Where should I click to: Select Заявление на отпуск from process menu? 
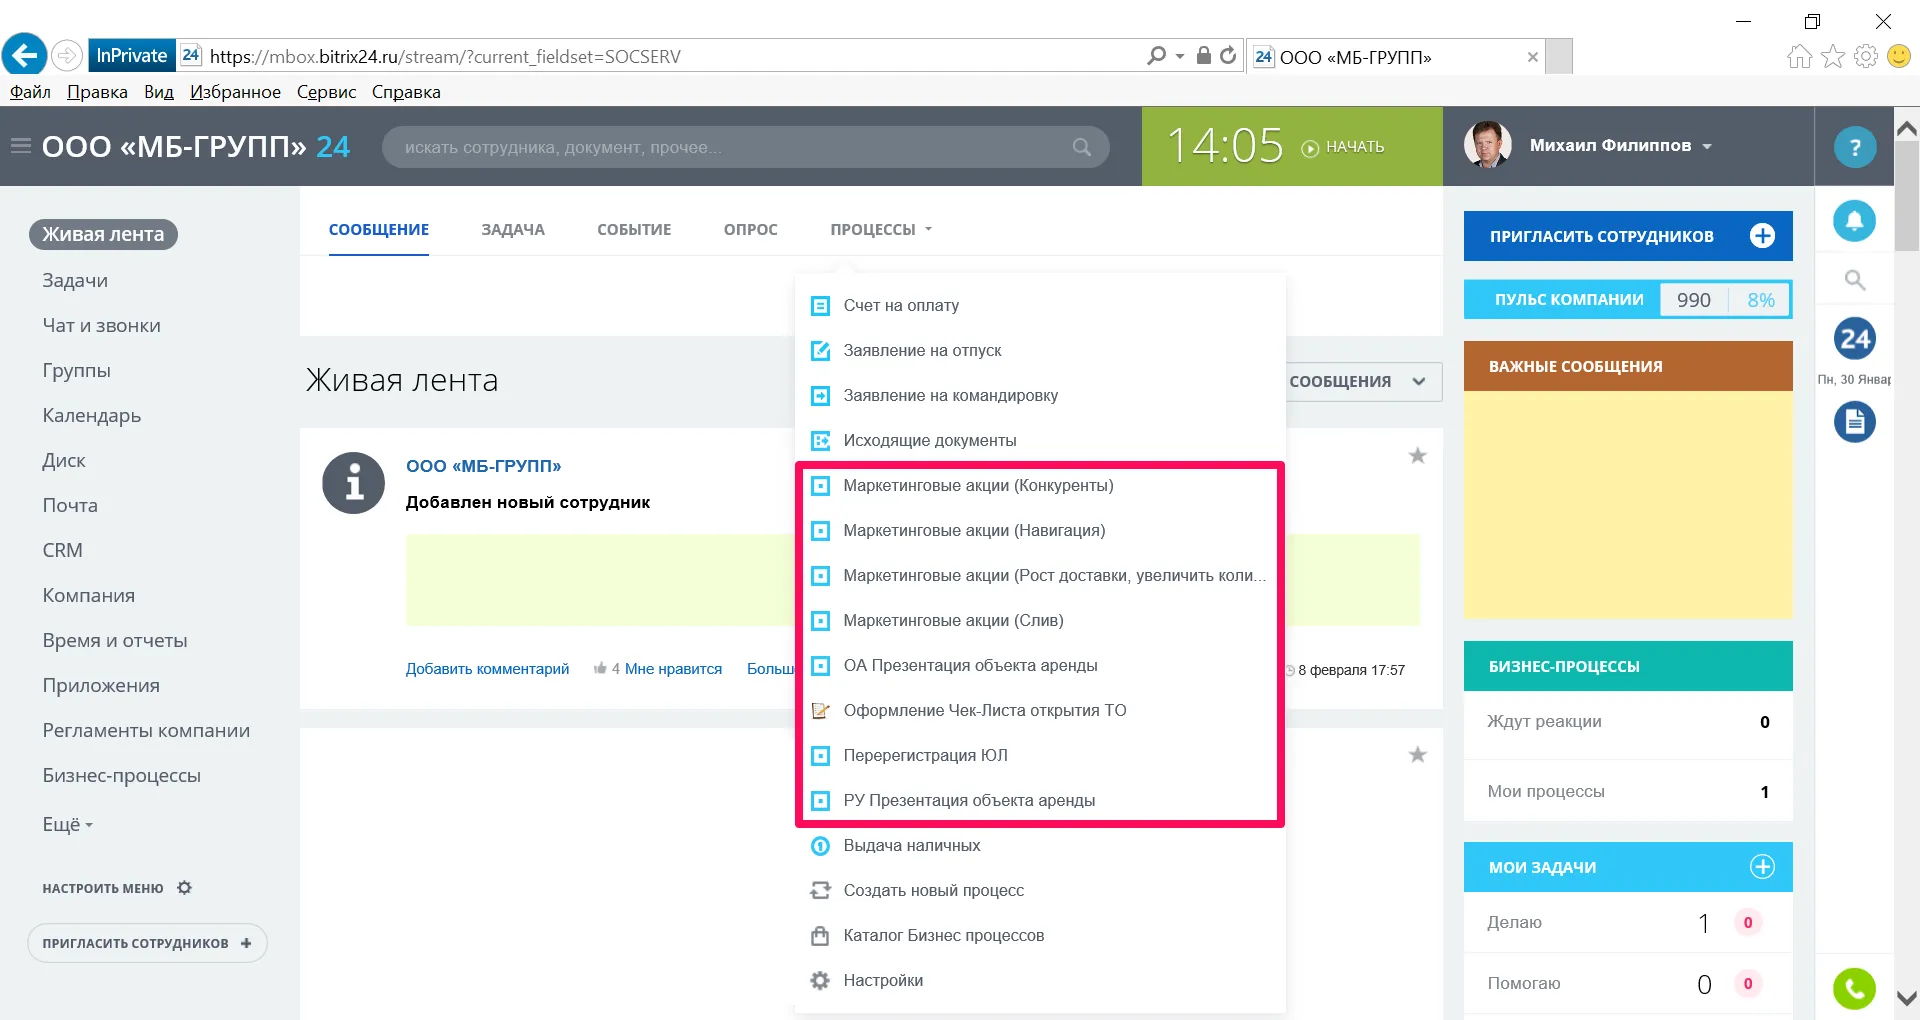click(921, 351)
